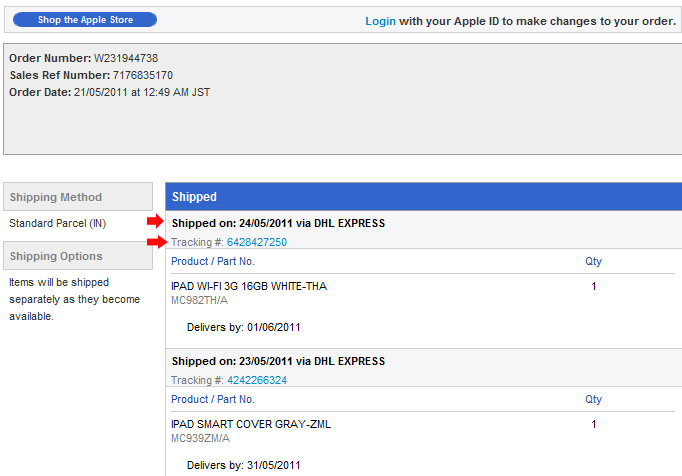This screenshot has width=682, height=476.
Task: Click order number W231944738 text
Action: click(126, 58)
